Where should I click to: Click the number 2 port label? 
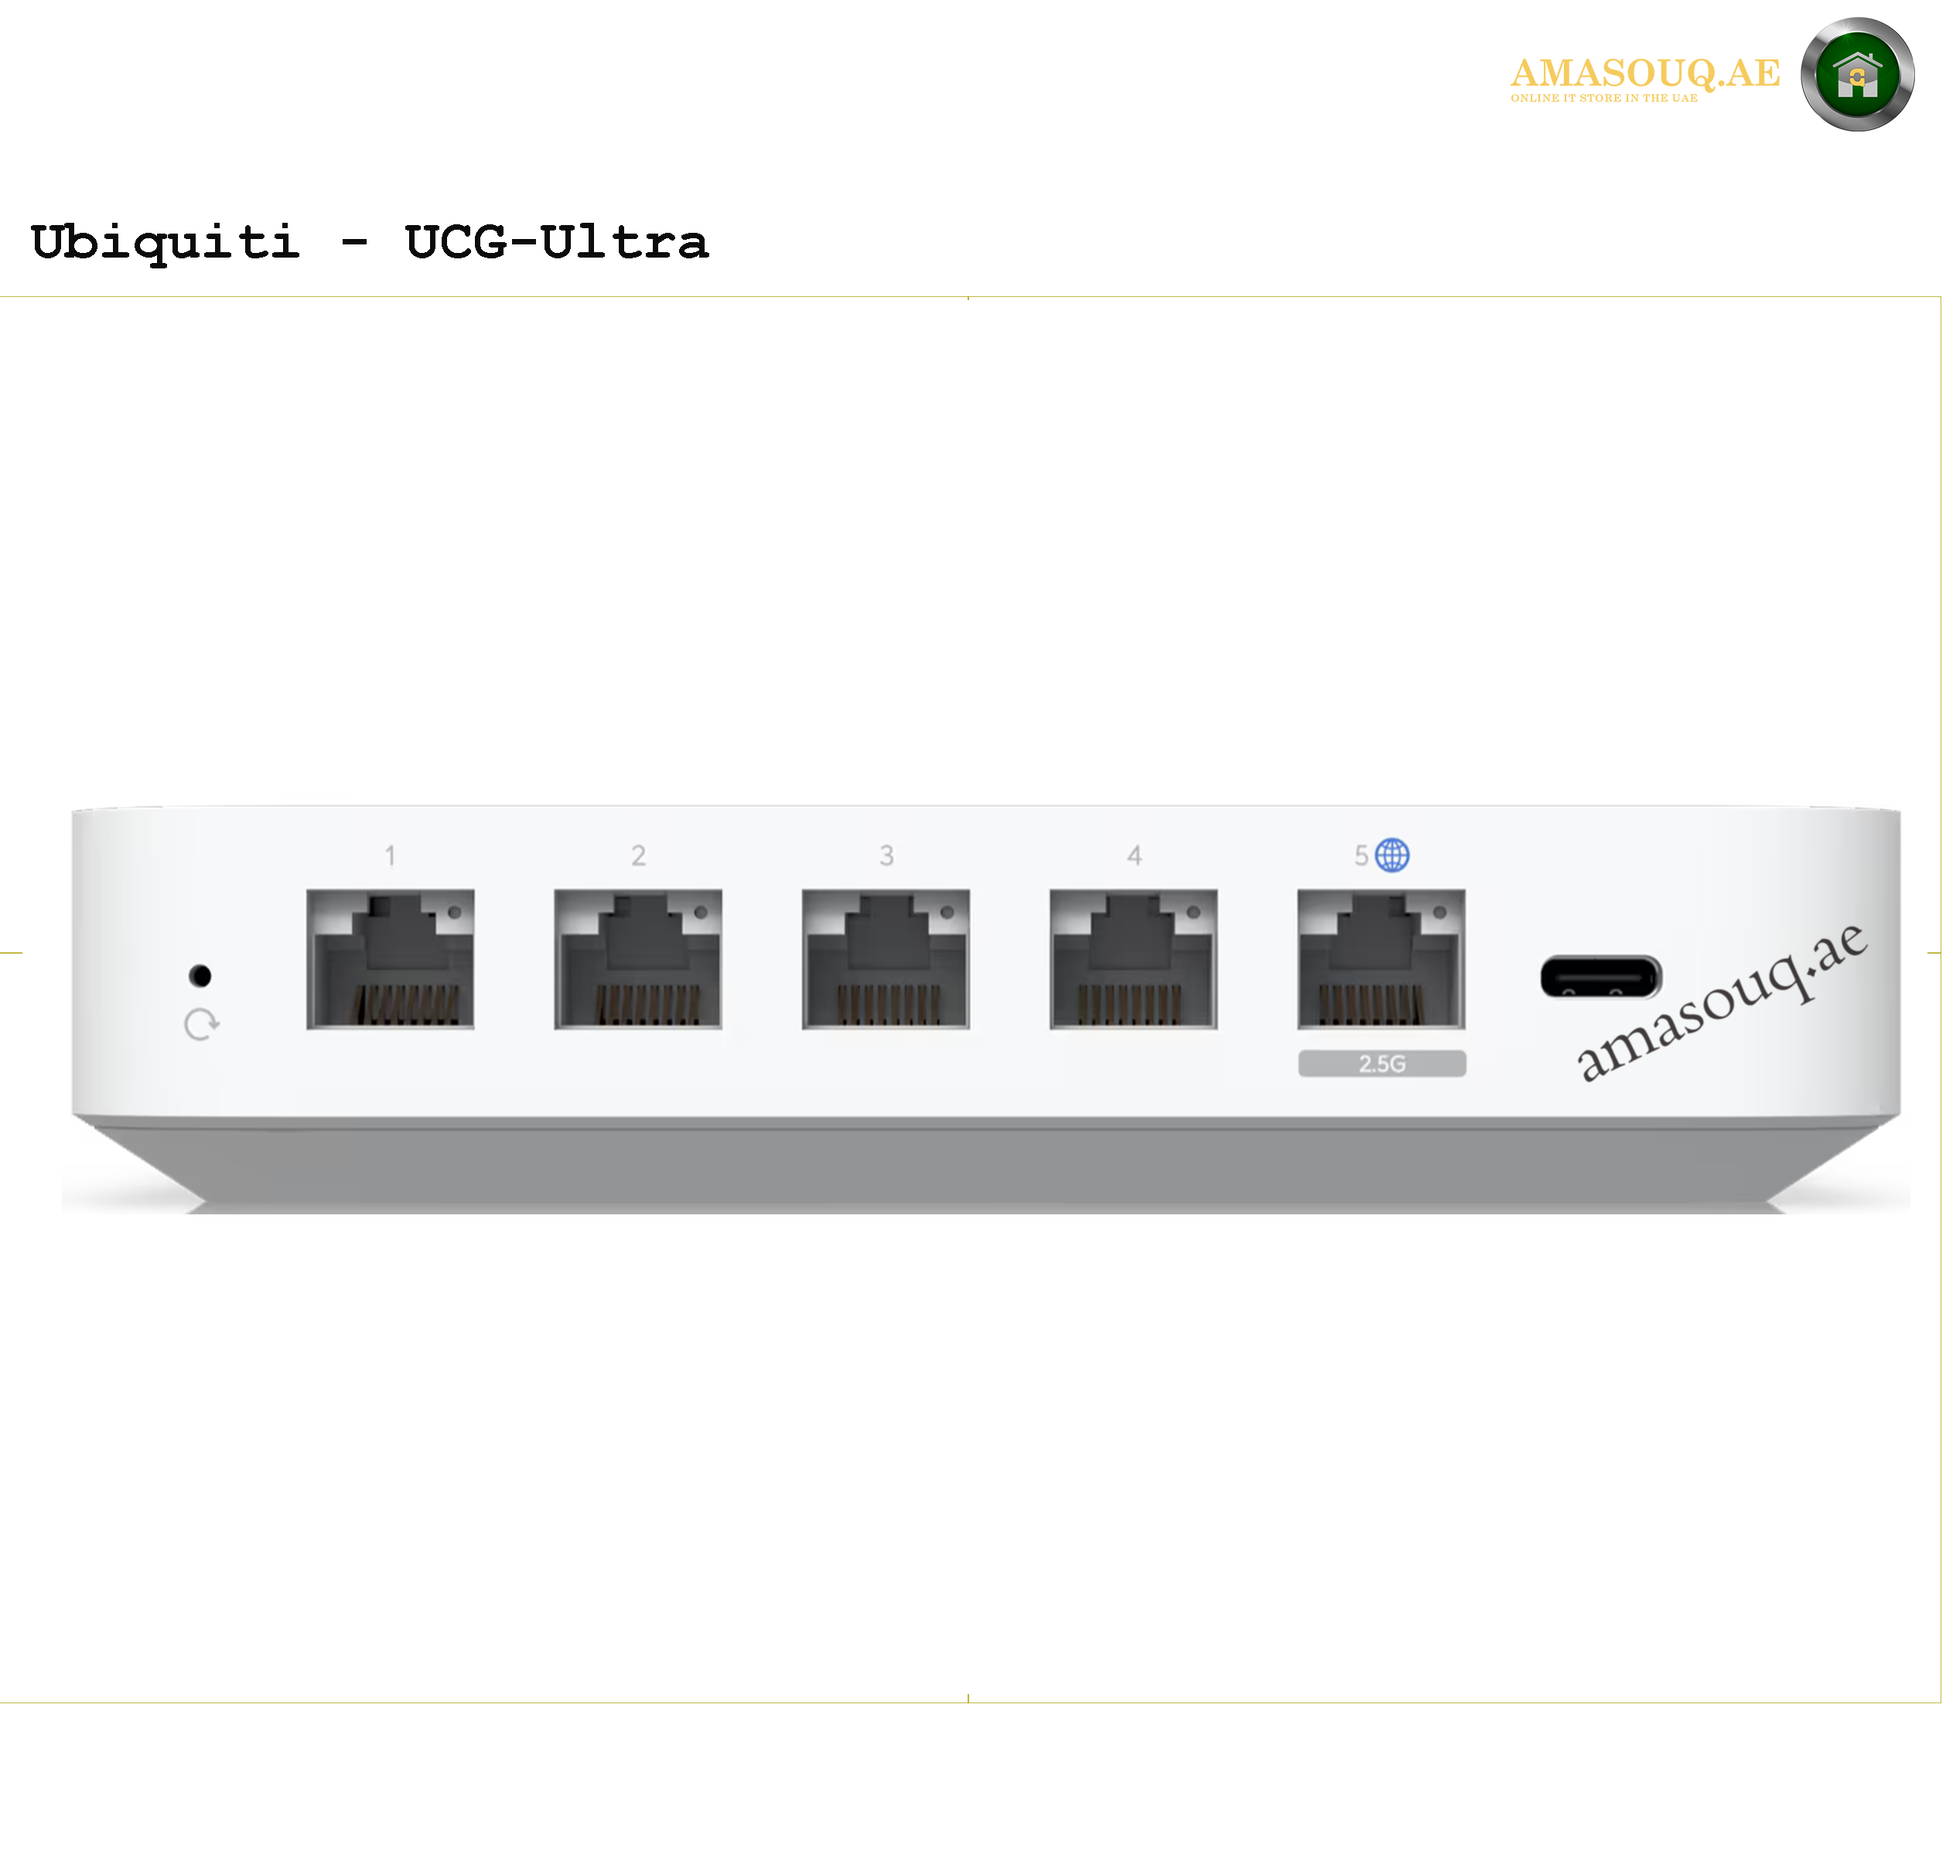[638, 856]
